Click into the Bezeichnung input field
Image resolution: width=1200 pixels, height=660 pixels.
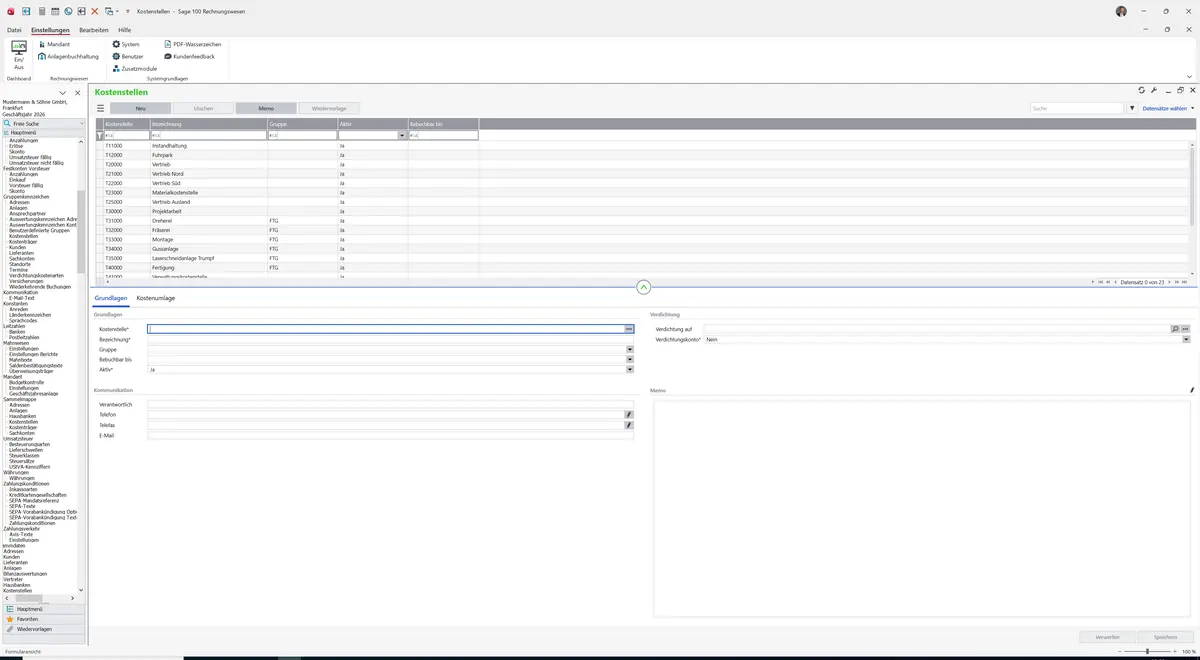(390, 339)
